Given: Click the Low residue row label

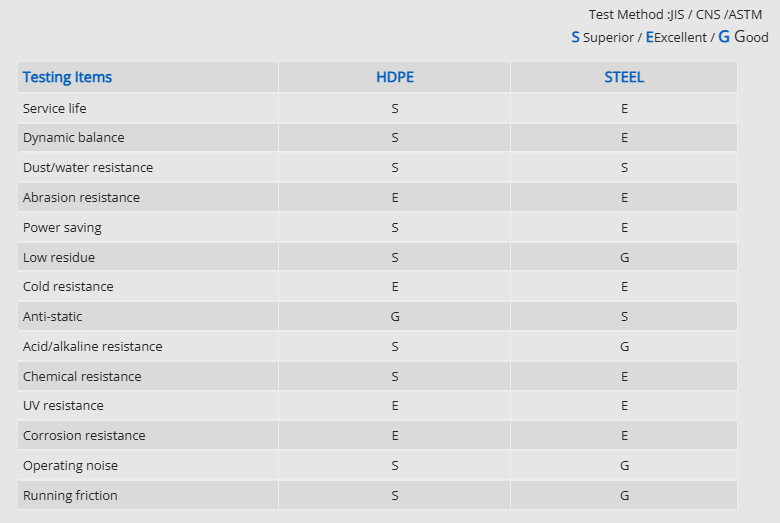Looking at the screenshot, I should (59, 258).
